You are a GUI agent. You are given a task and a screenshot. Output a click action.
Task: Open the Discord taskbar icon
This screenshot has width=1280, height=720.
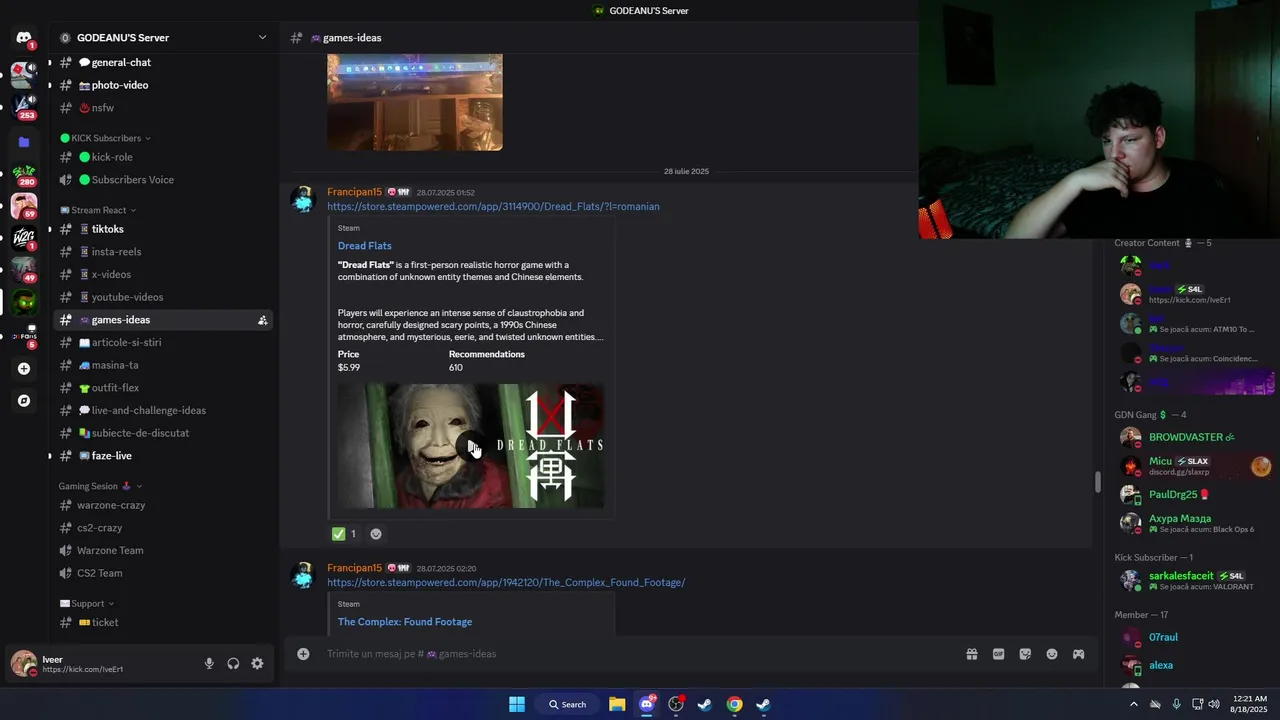pos(647,704)
